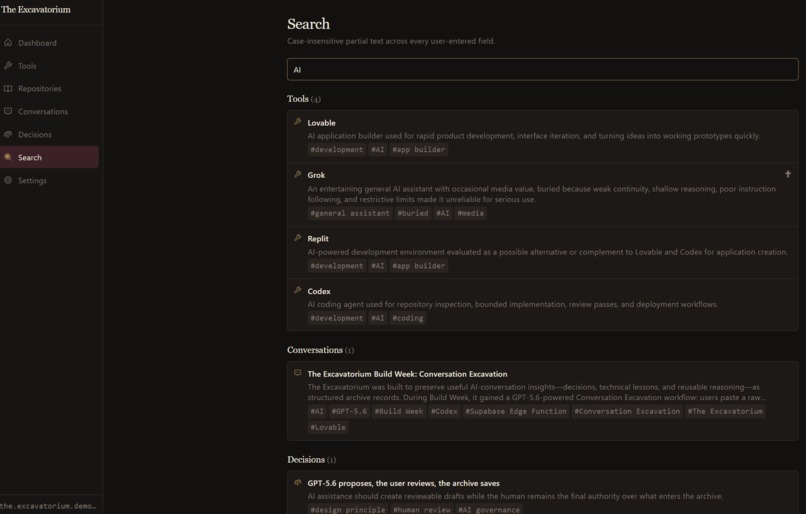This screenshot has height=514, width=806.
Task: Click the #Codex conversation tag
Action: [444, 411]
